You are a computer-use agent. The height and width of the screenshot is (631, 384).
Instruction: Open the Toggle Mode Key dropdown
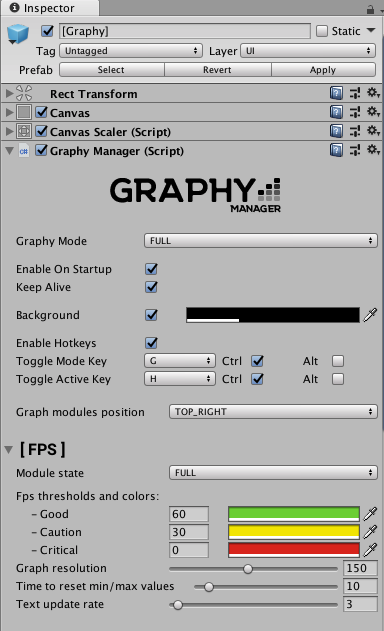[x=180, y=361]
